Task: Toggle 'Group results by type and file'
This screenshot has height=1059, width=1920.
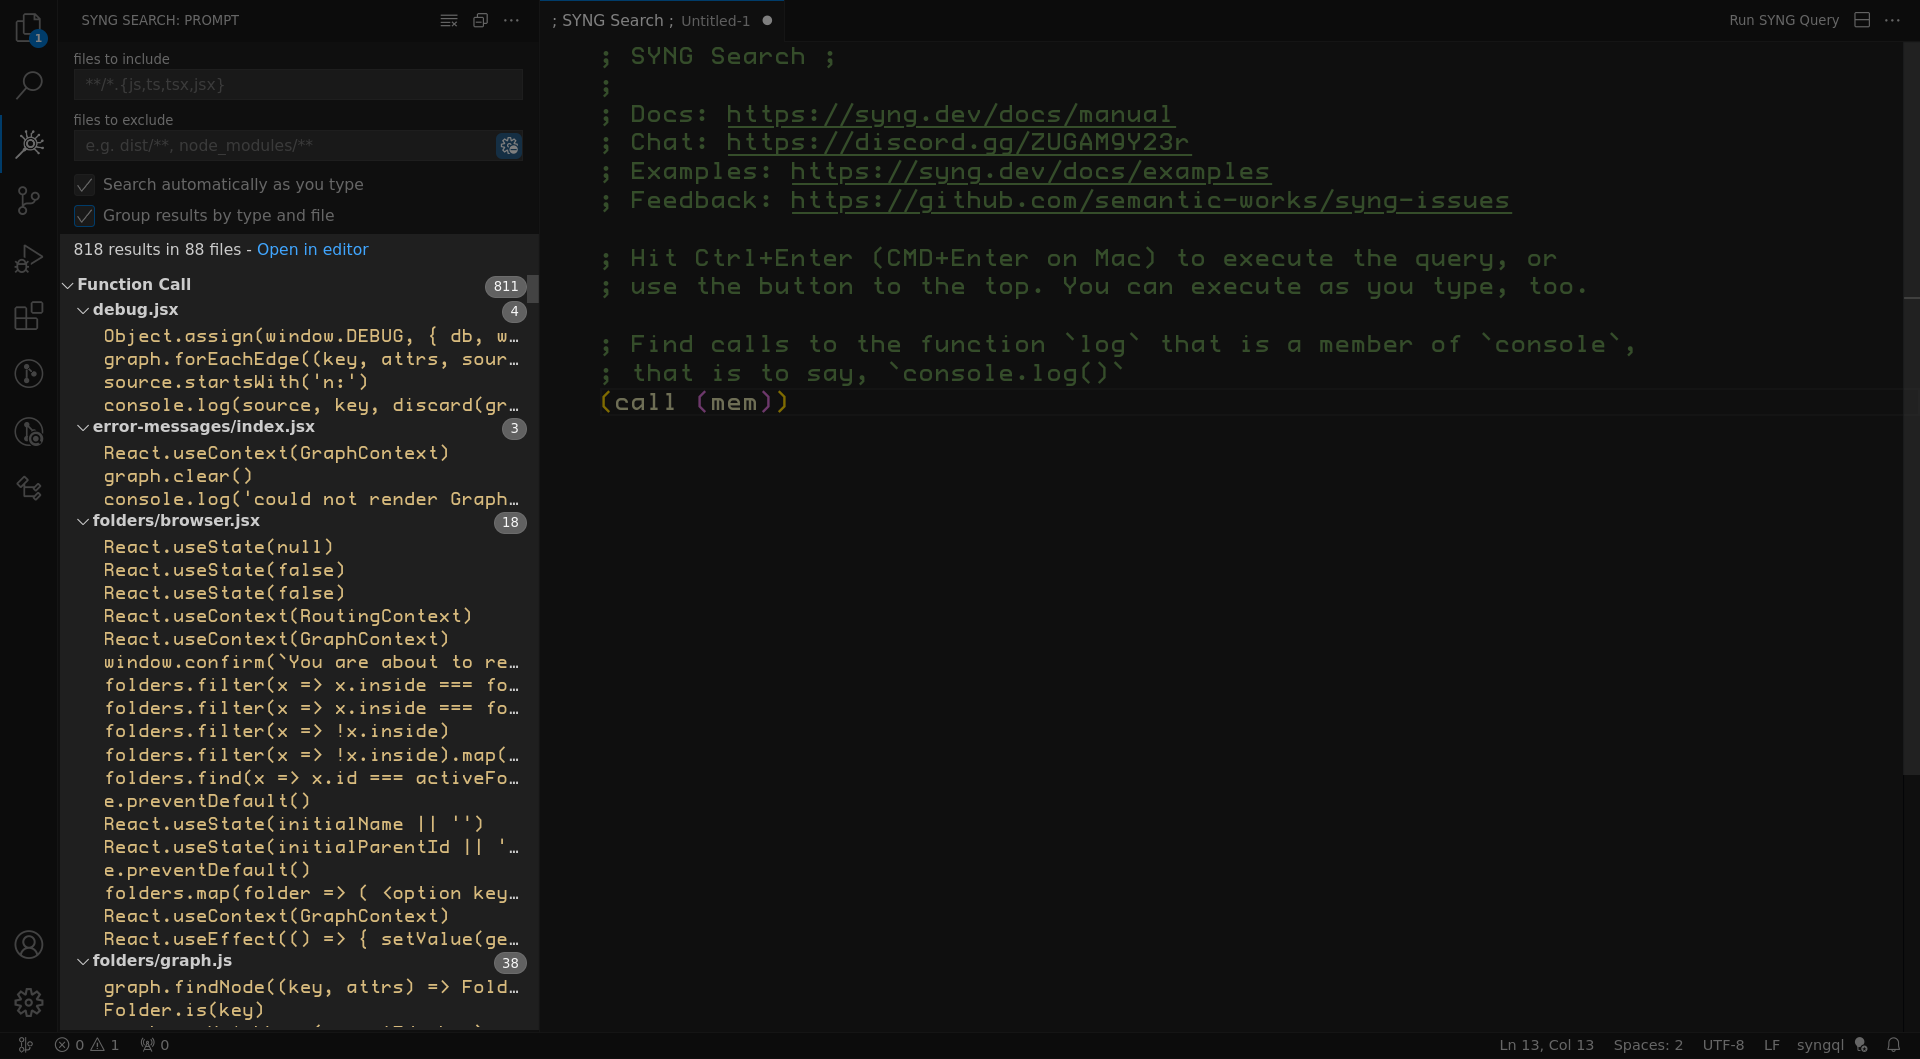Action: click(x=85, y=216)
